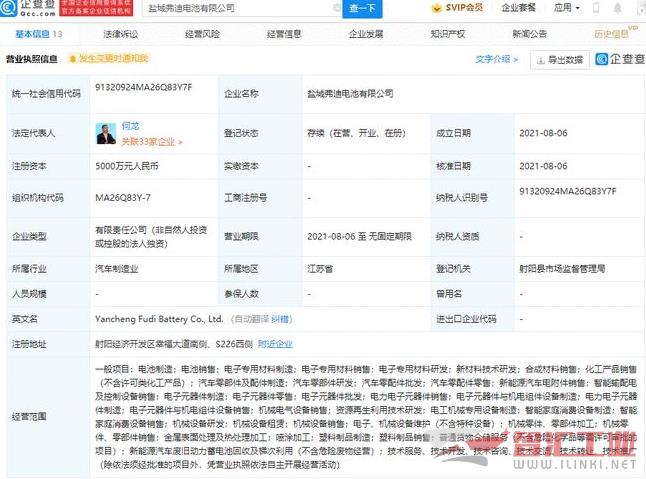
Task: Click organization code MA26Q83Y-7
Action: [123, 198]
